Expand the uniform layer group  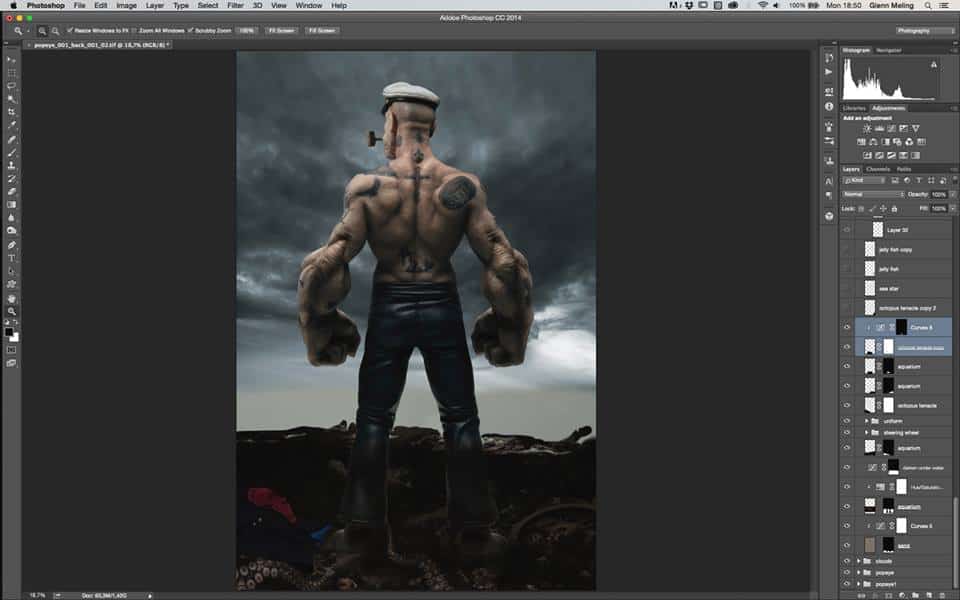pyautogui.click(x=867, y=422)
